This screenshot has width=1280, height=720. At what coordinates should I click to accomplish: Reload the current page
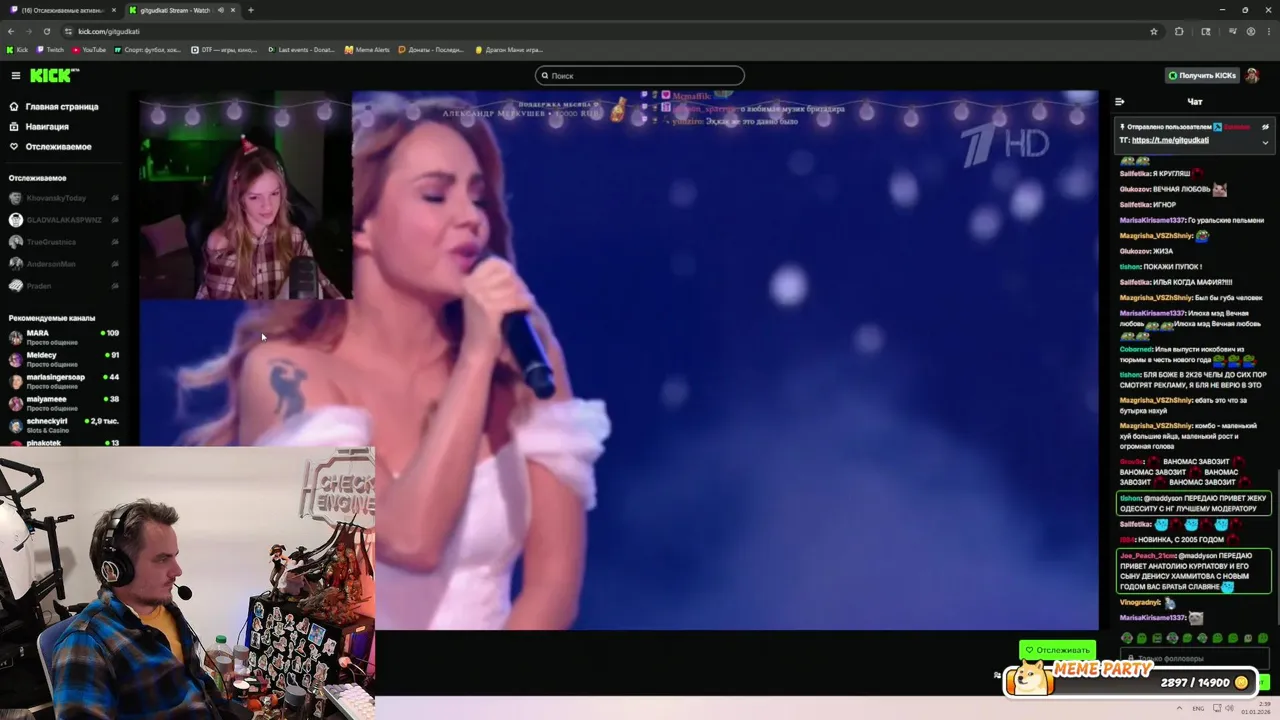coord(46,31)
